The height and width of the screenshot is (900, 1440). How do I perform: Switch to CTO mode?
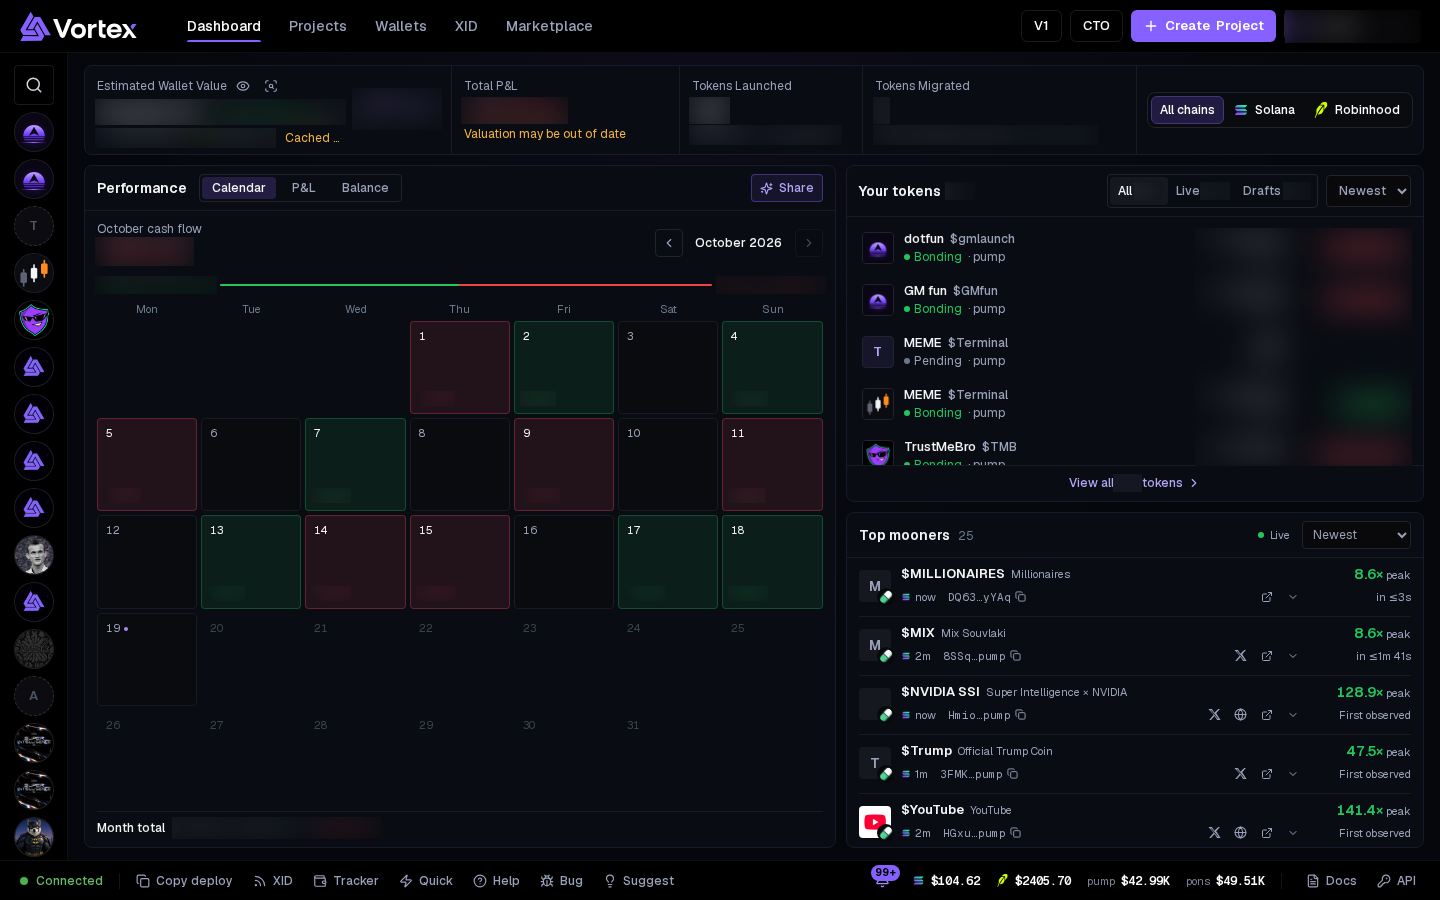click(x=1096, y=26)
